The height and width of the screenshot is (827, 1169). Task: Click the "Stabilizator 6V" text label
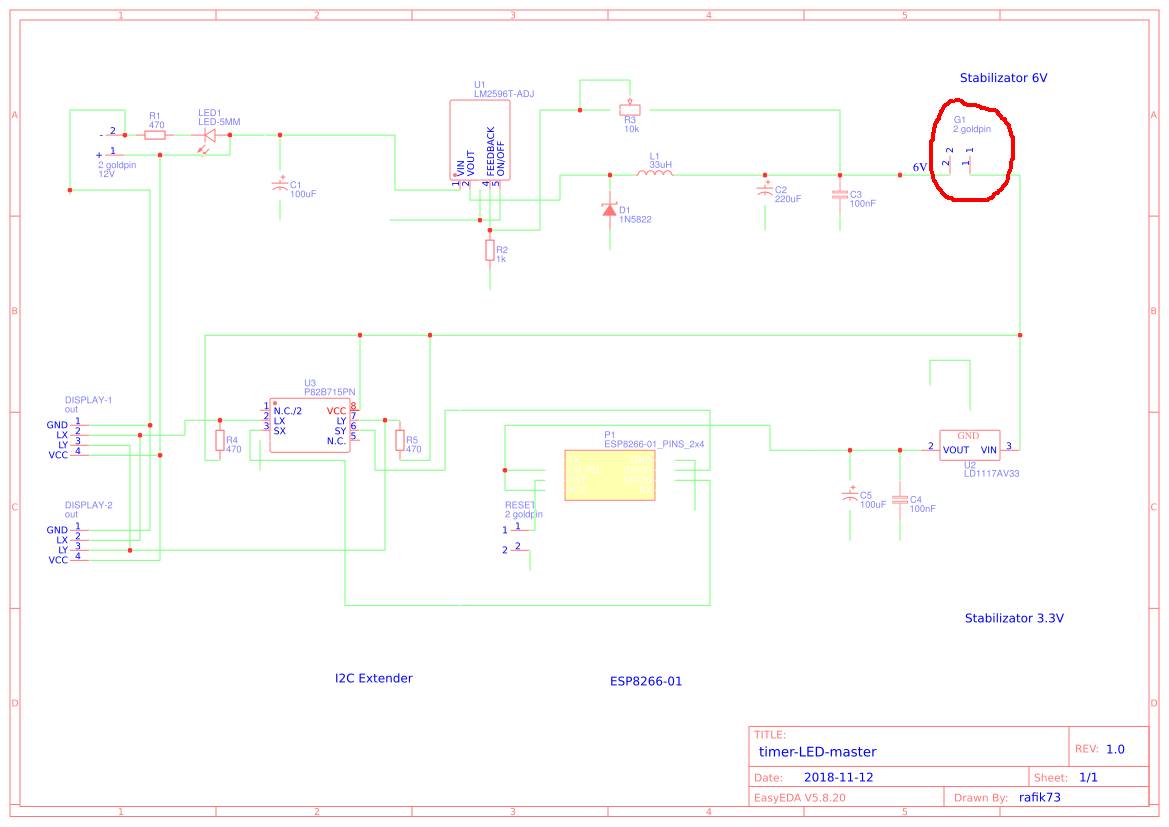tap(1003, 78)
